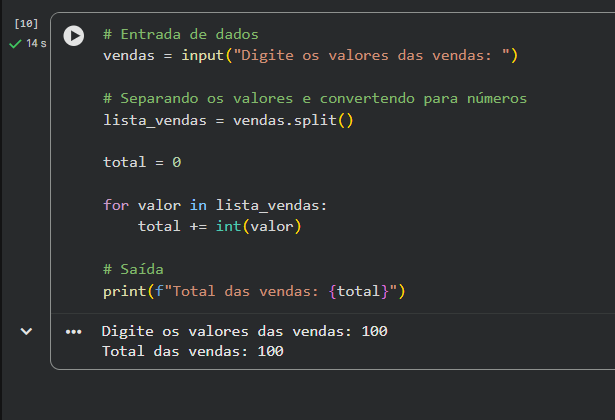
Task: Click the 14 s execution time label
Action: point(36,44)
